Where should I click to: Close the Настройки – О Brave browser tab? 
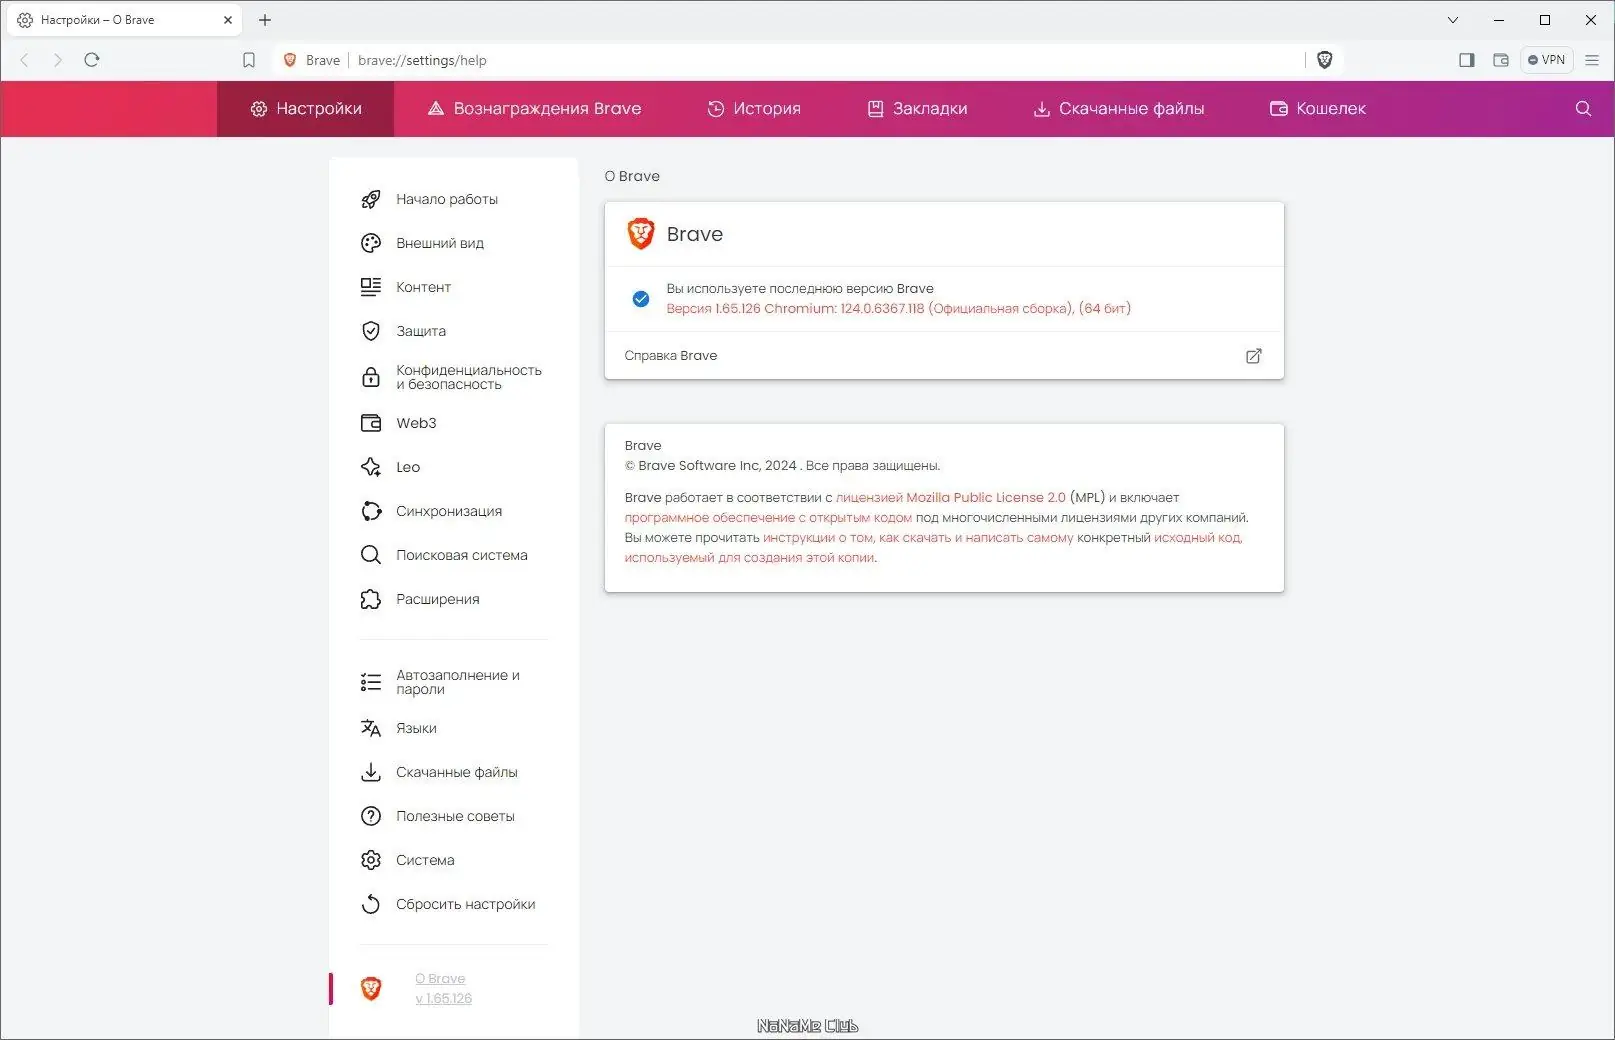(x=228, y=20)
